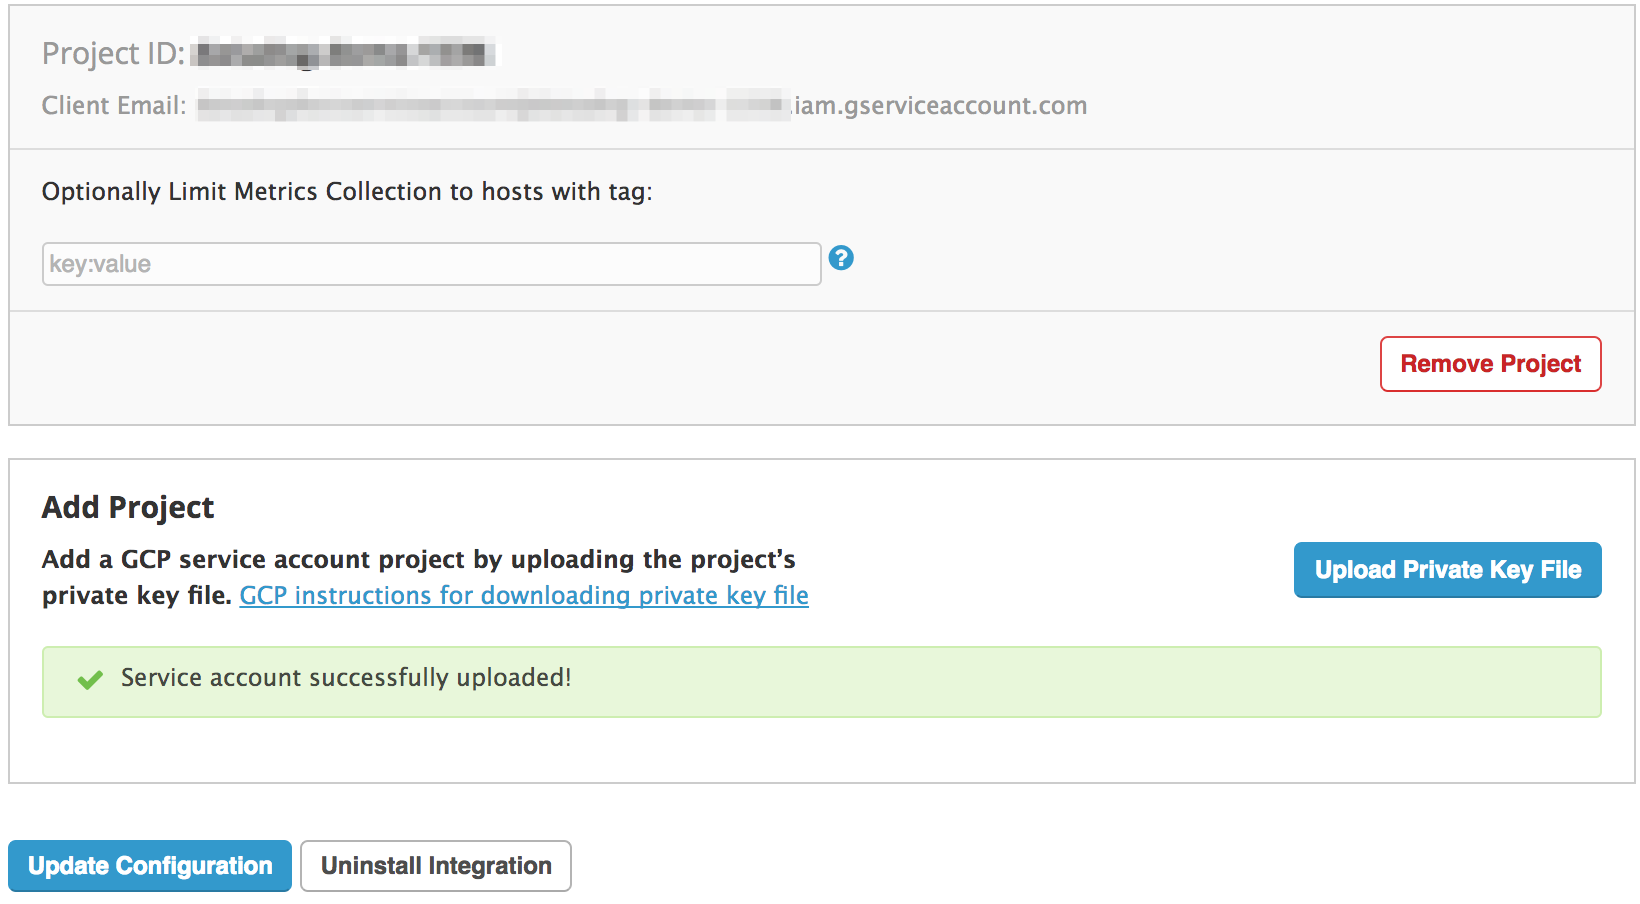Click the blue help question mark icon
This screenshot has width=1640, height=904.
tap(841, 258)
